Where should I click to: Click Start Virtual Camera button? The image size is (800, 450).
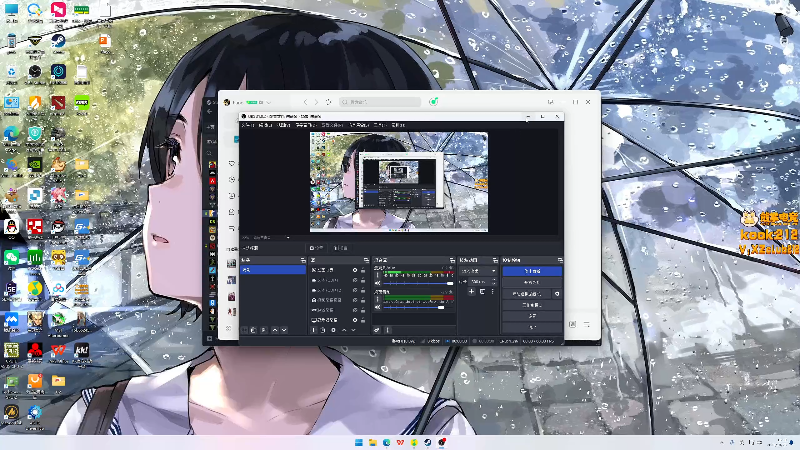527,294
